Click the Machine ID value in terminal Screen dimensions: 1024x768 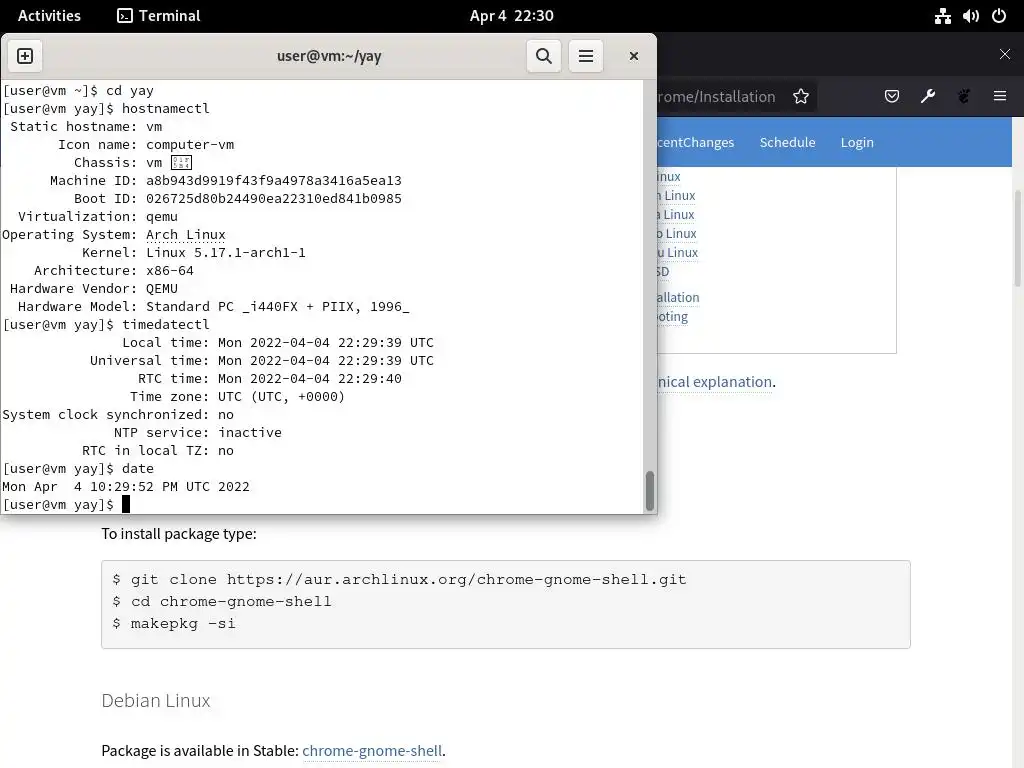click(x=274, y=181)
